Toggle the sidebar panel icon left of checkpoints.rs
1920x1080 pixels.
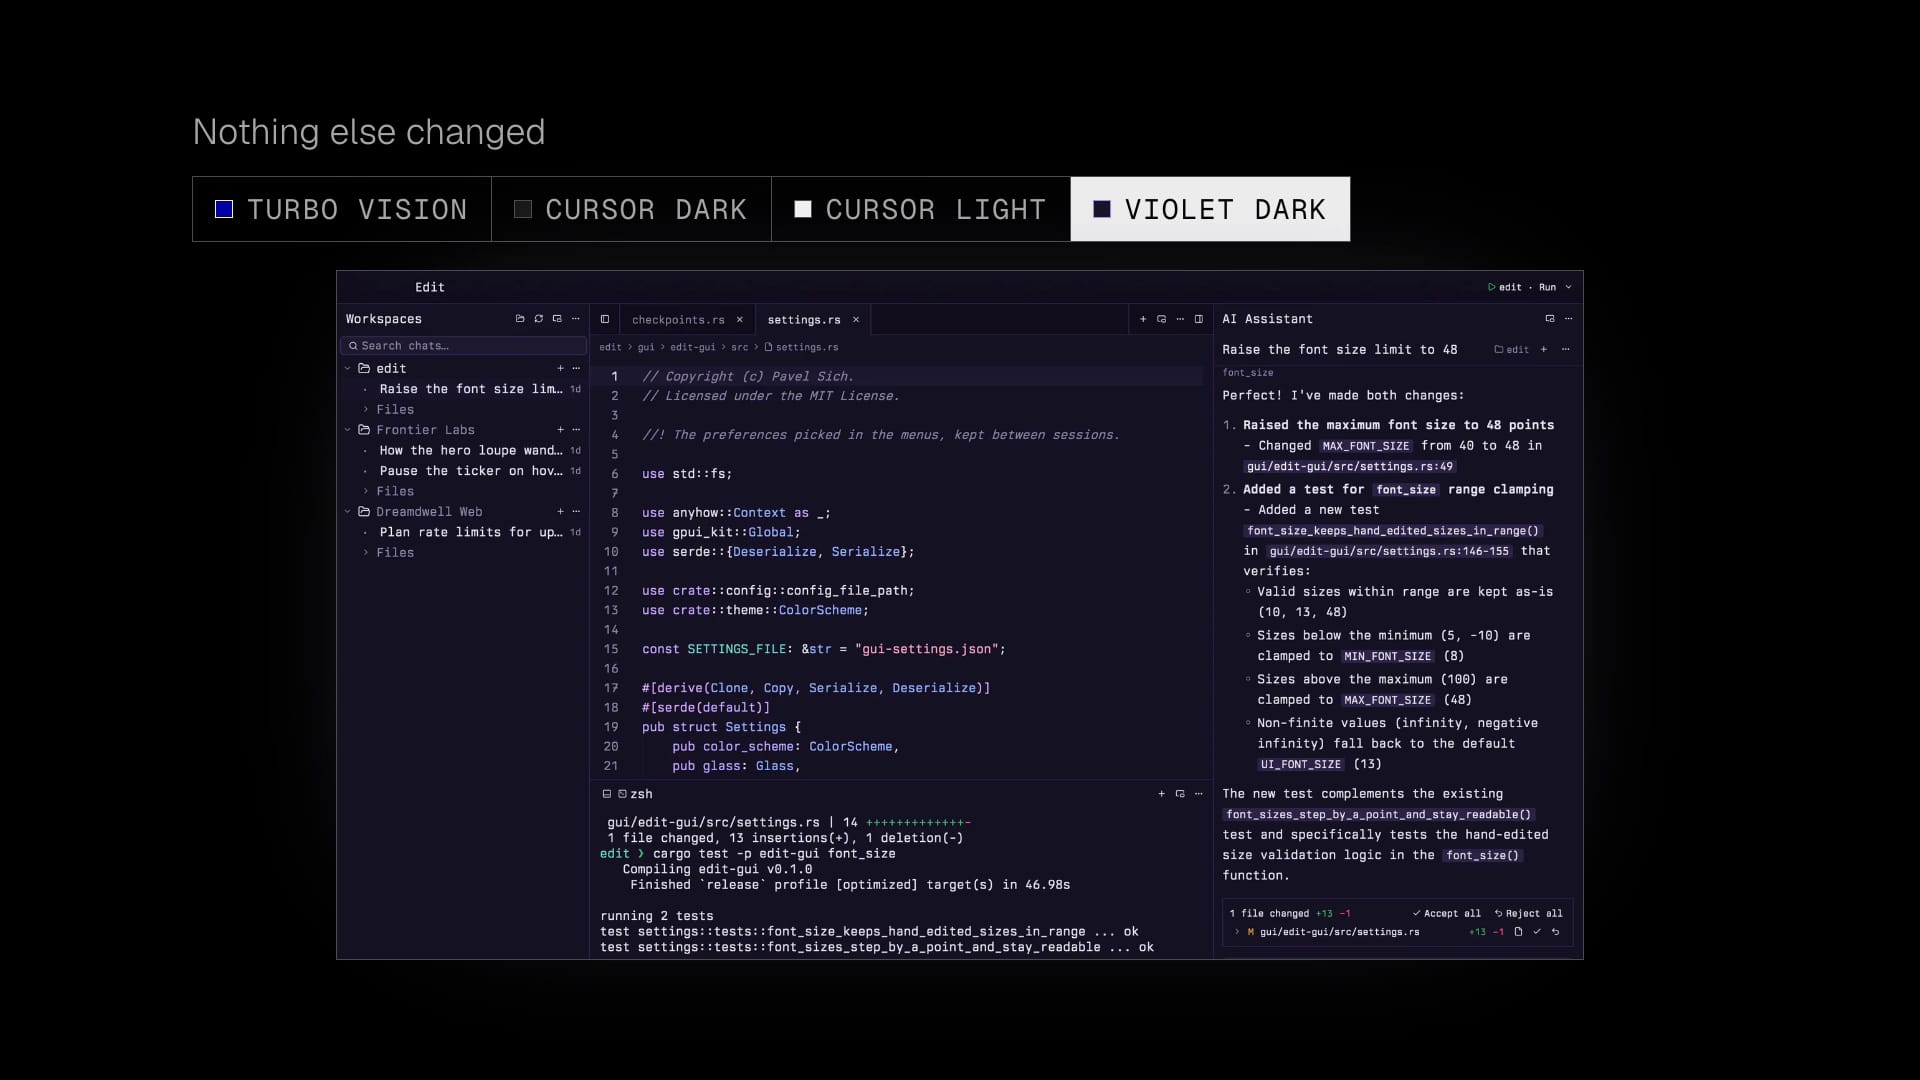click(x=605, y=320)
